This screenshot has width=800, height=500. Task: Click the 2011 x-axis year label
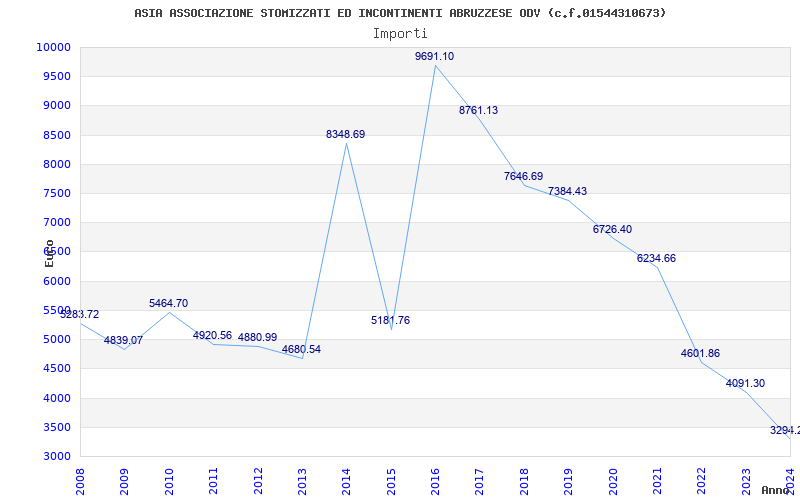point(213,481)
